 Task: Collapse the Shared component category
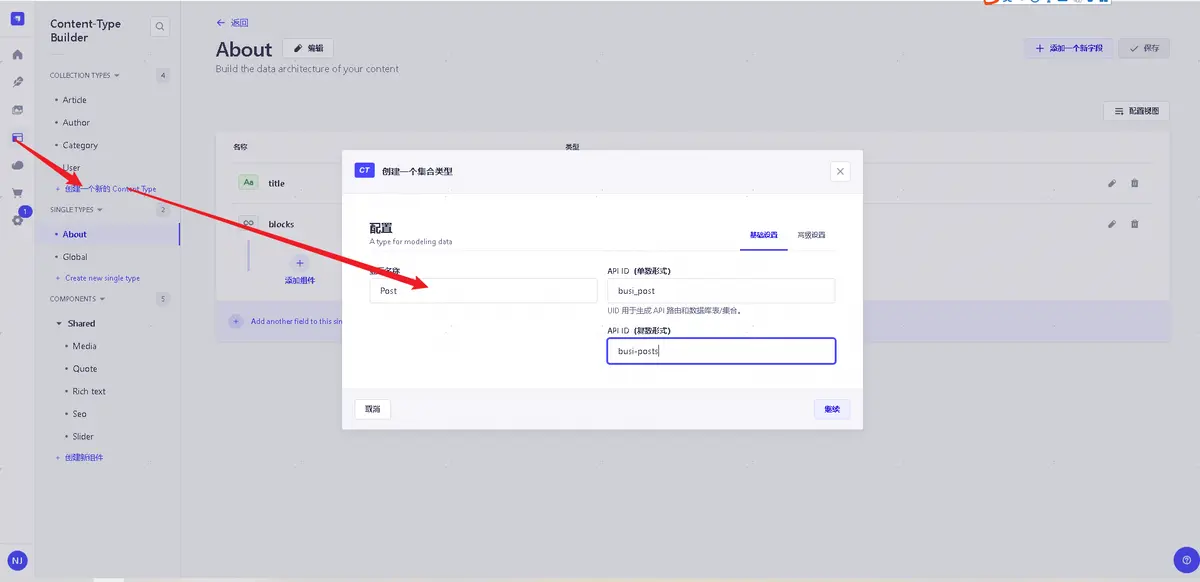[x=75, y=324]
